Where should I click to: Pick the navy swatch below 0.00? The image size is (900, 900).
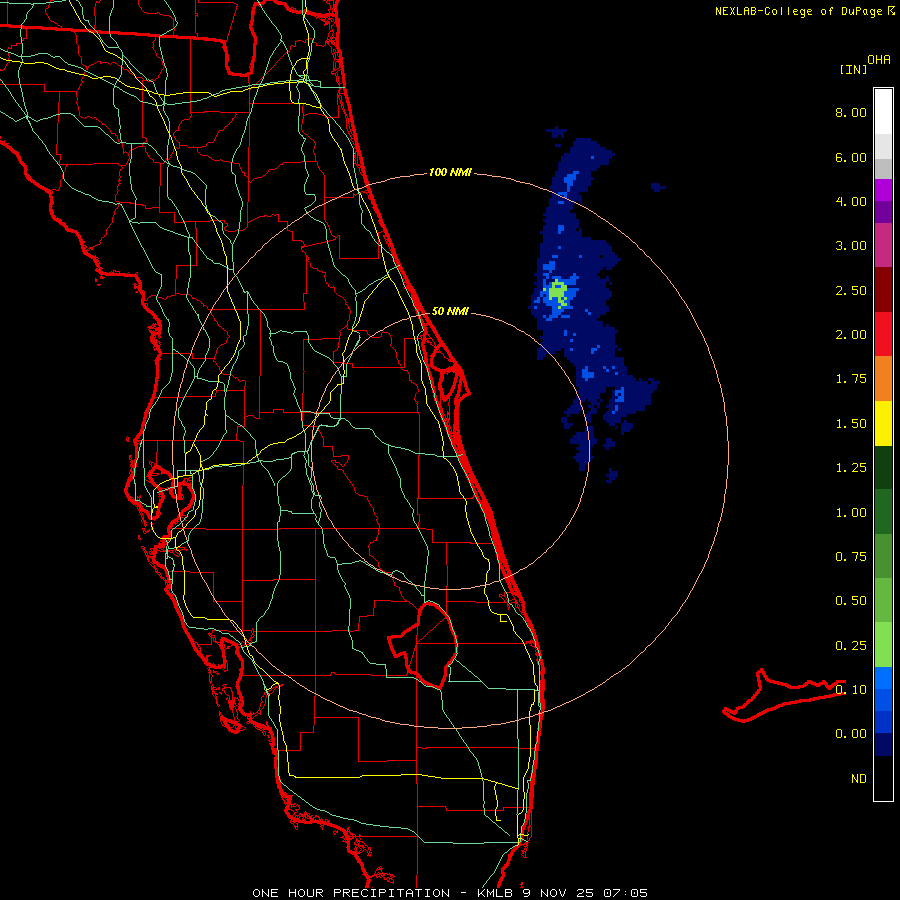tap(883, 744)
